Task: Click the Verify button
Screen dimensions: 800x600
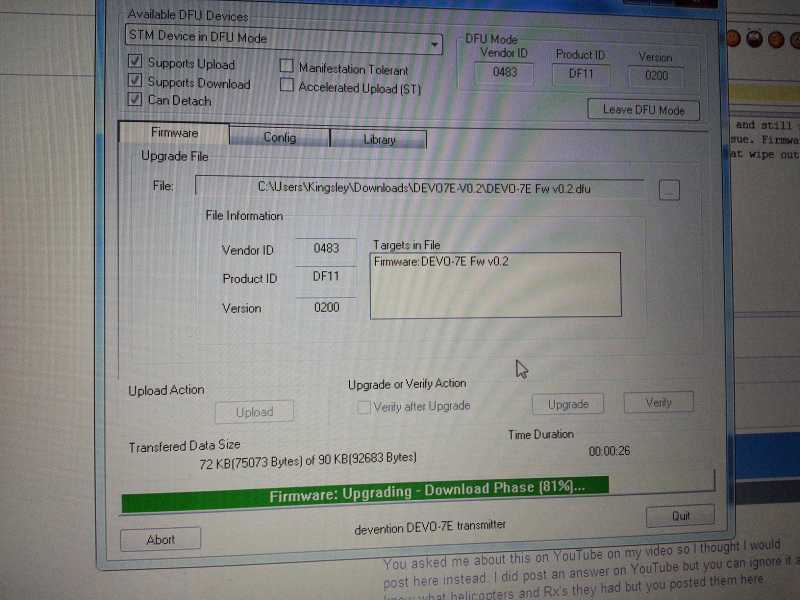Action: tap(658, 403)
